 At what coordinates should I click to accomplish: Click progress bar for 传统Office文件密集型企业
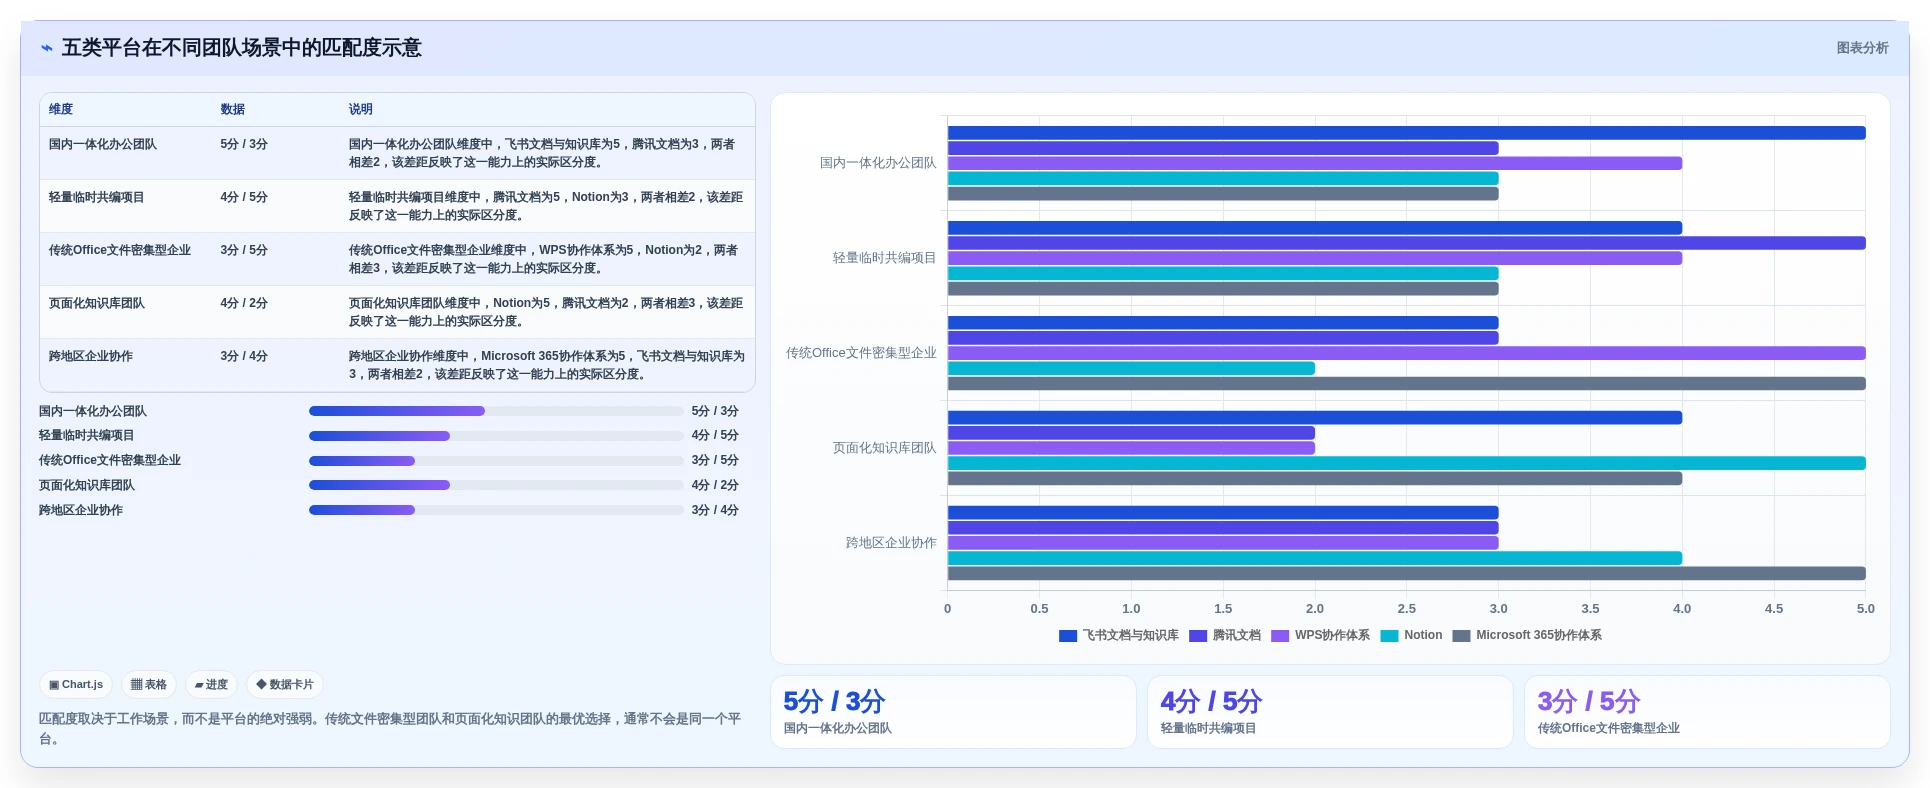tap(496, 461)
